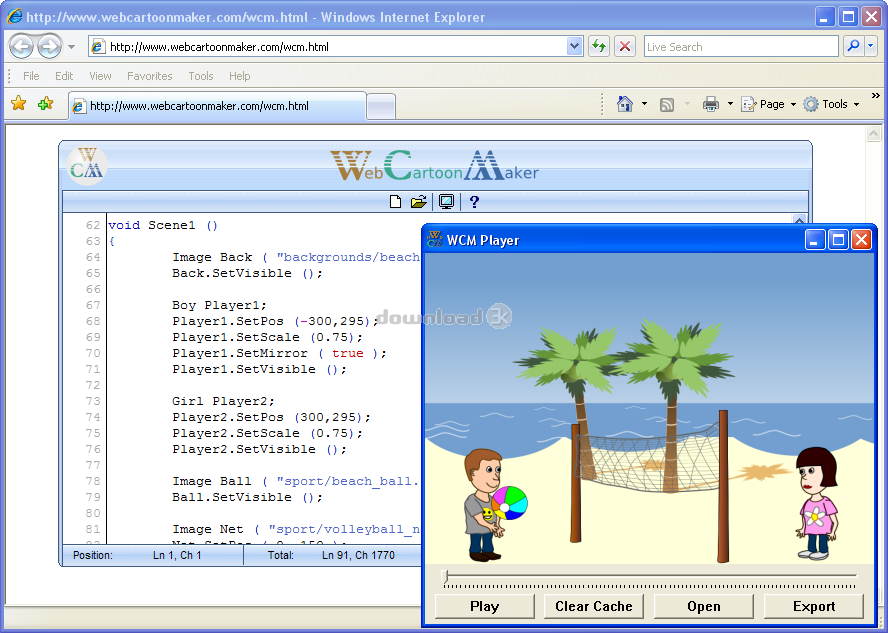Click the monitor preview icon in toolbar

click(446, 202)
